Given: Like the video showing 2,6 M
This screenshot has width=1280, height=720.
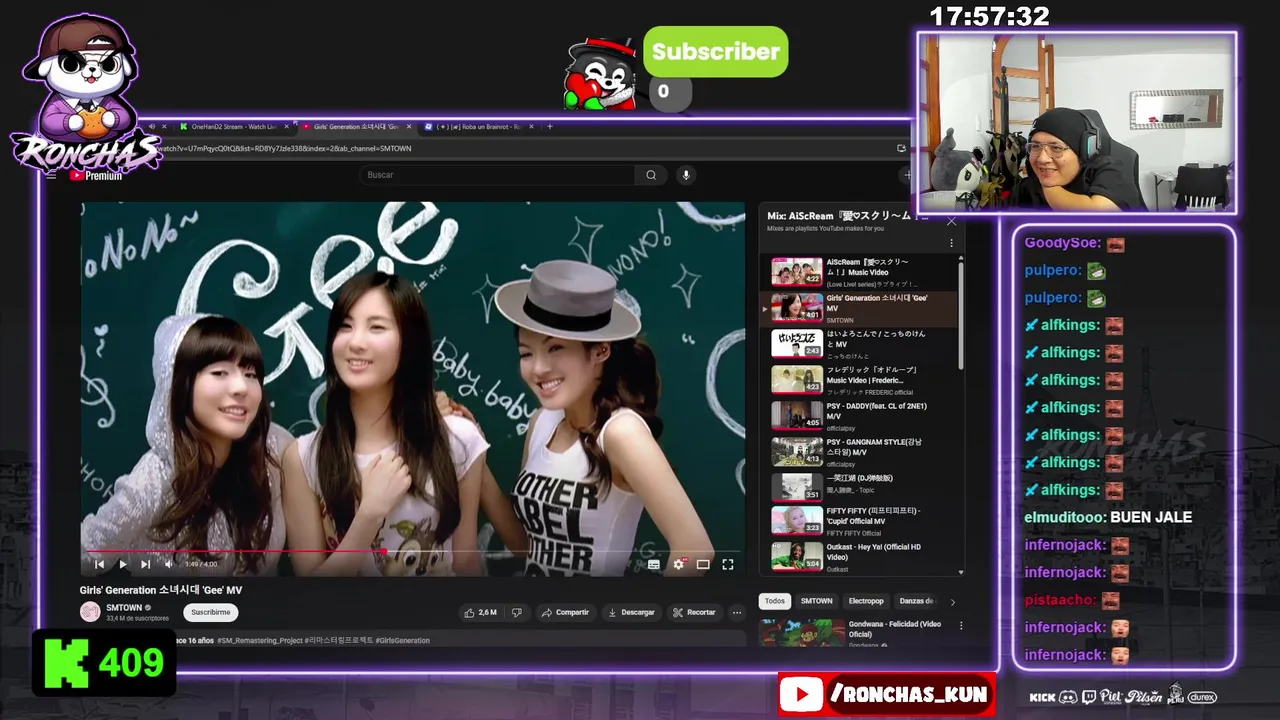Looking at the screenshot, I should tap(480, 612).
